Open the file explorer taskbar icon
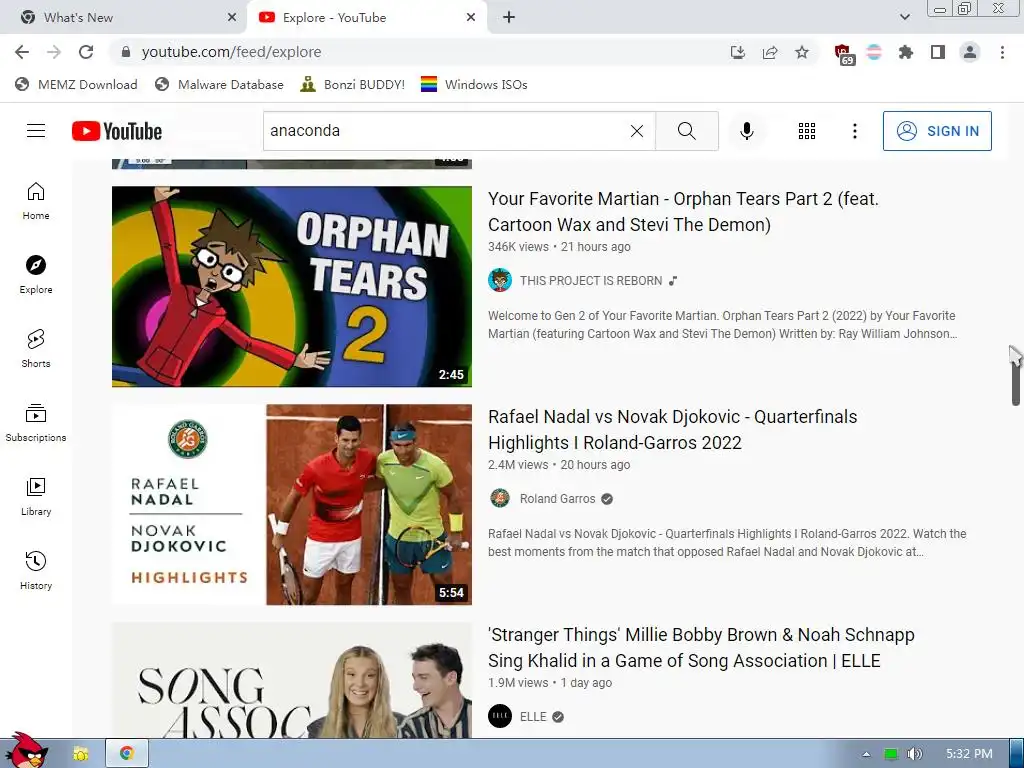 [x=80, y=754]
